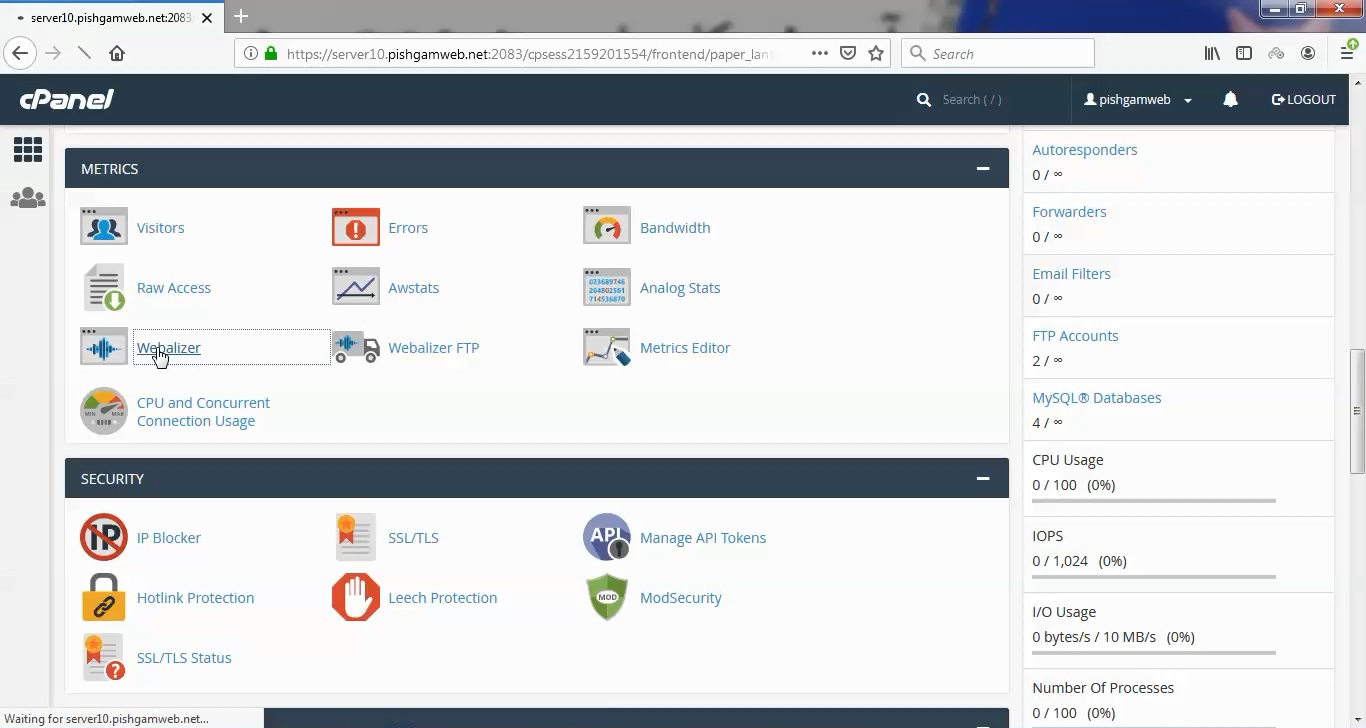The image size is (1366, 728).
Task: Select the Leech Protection hand icon
Action: click(355, 597)
